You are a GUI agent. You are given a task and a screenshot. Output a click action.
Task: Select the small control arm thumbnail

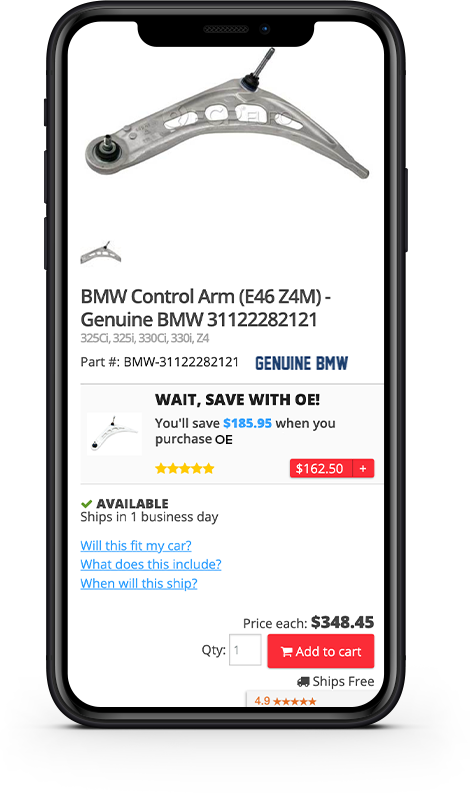[x=101, y=253]
